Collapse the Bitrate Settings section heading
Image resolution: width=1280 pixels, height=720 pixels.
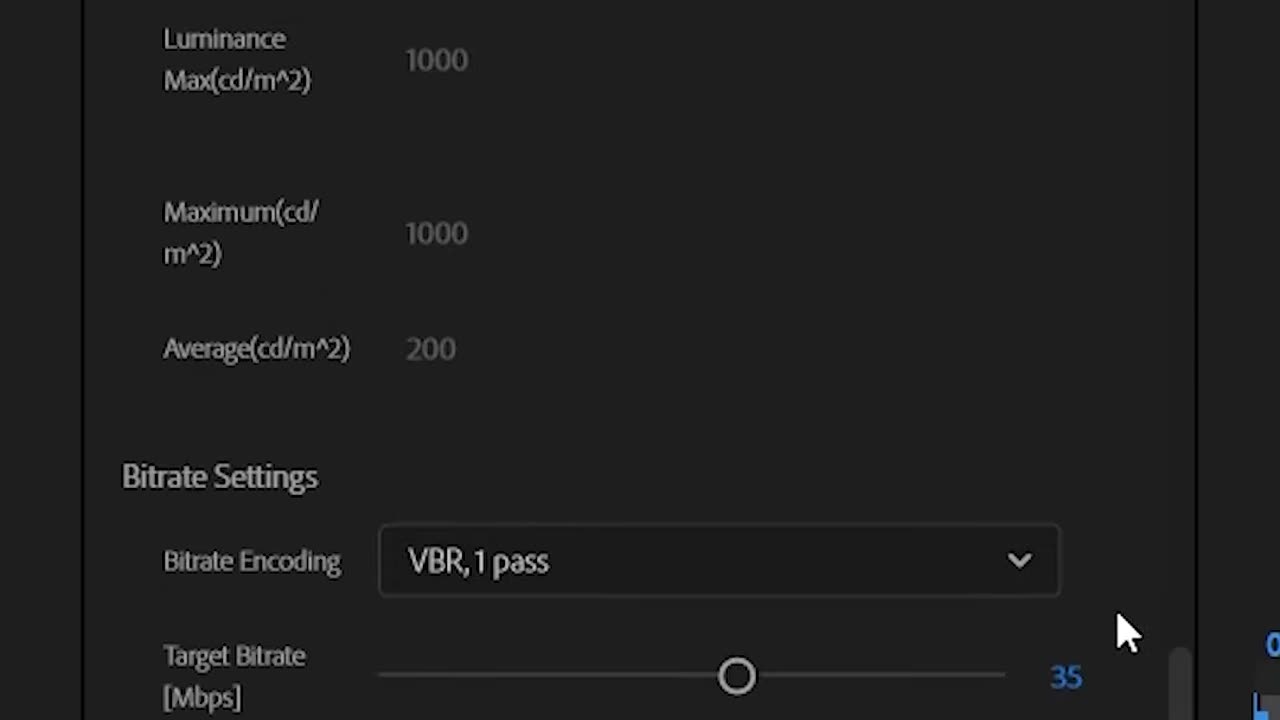pyautogui.click(x=220, y=477)
